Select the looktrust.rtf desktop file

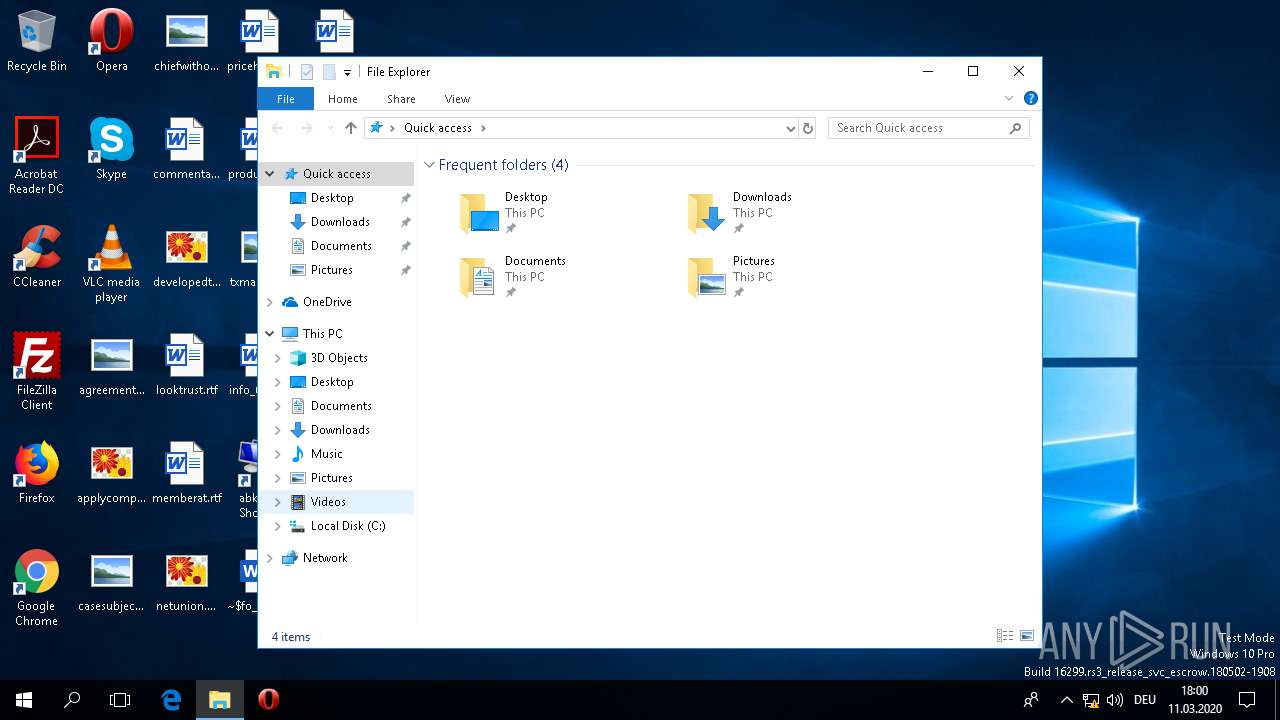[x=186, y=365]
